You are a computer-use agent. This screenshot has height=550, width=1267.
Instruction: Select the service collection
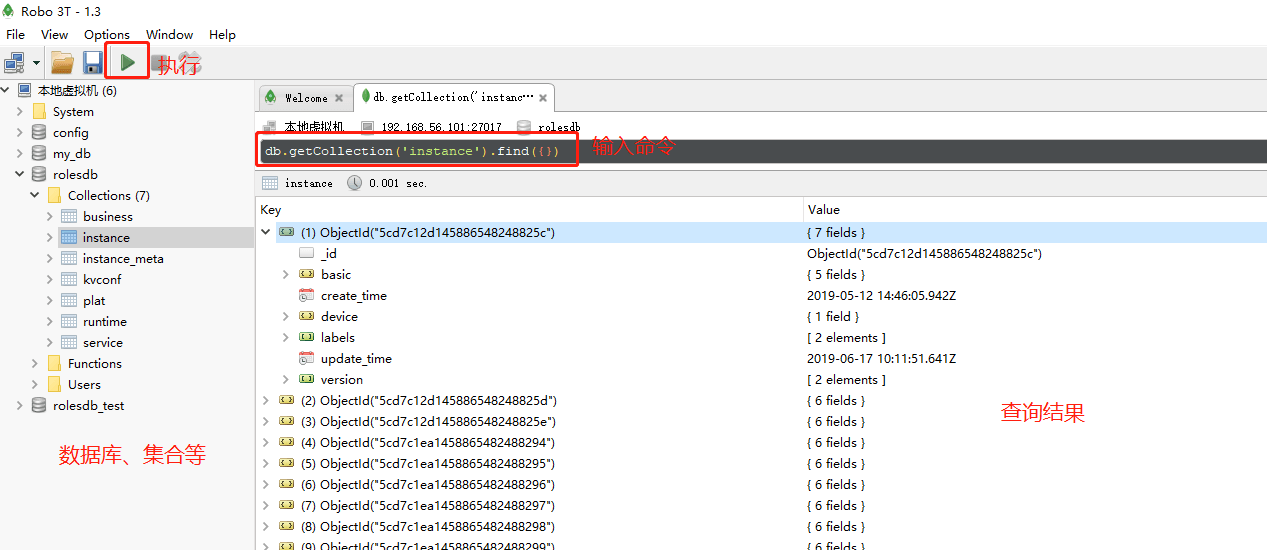103,342
